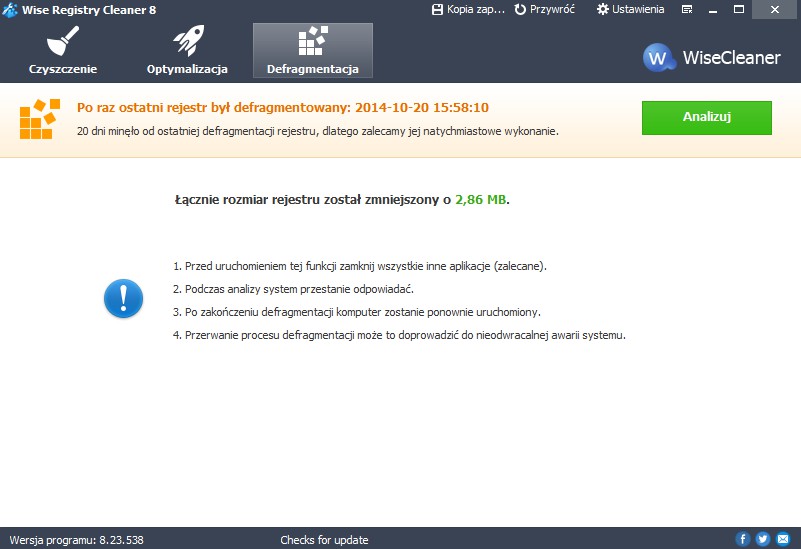The height and width of the screenshot is (549, 801).
Task: Click note 1 about closing other applications
Action: (x=360, y=266)
